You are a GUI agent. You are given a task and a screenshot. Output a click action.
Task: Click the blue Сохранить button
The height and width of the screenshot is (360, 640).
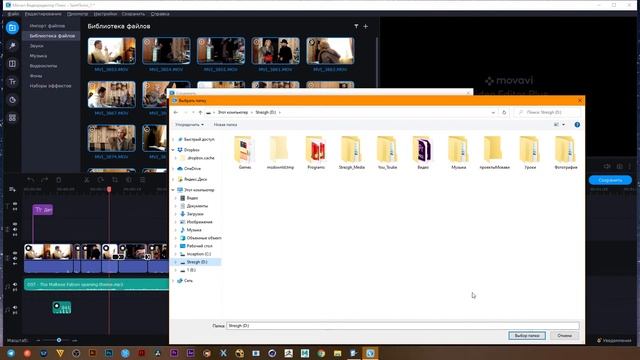[610, 180]
